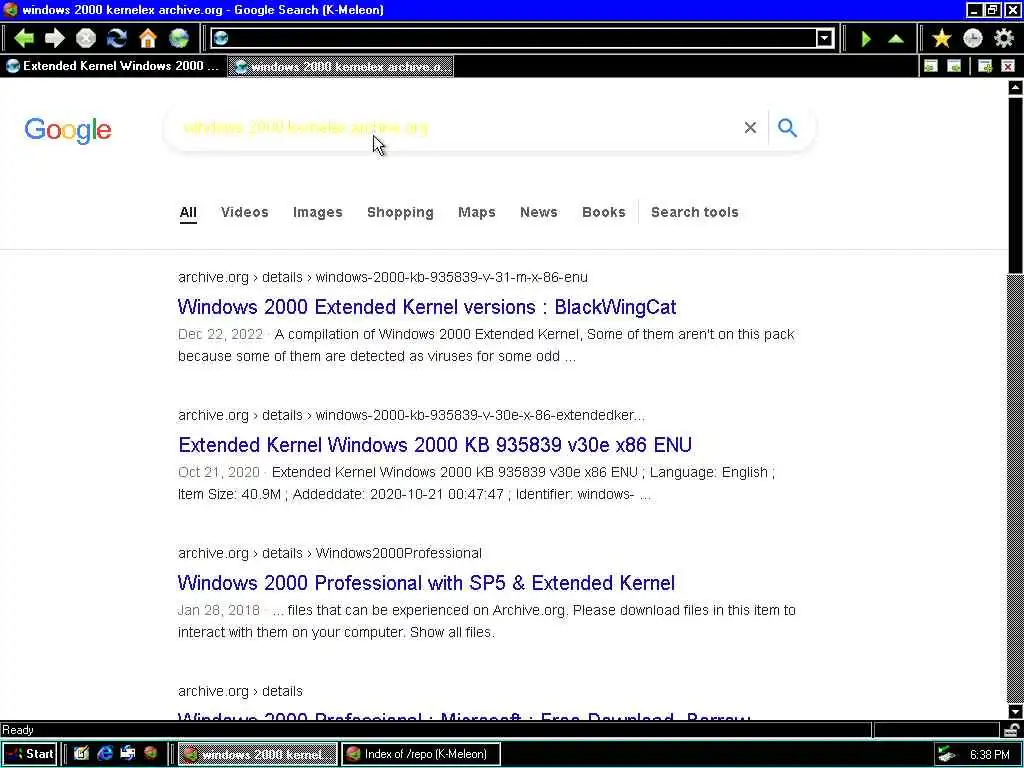Open the Books results tab

pyautogui.click(x=603, y=212)
